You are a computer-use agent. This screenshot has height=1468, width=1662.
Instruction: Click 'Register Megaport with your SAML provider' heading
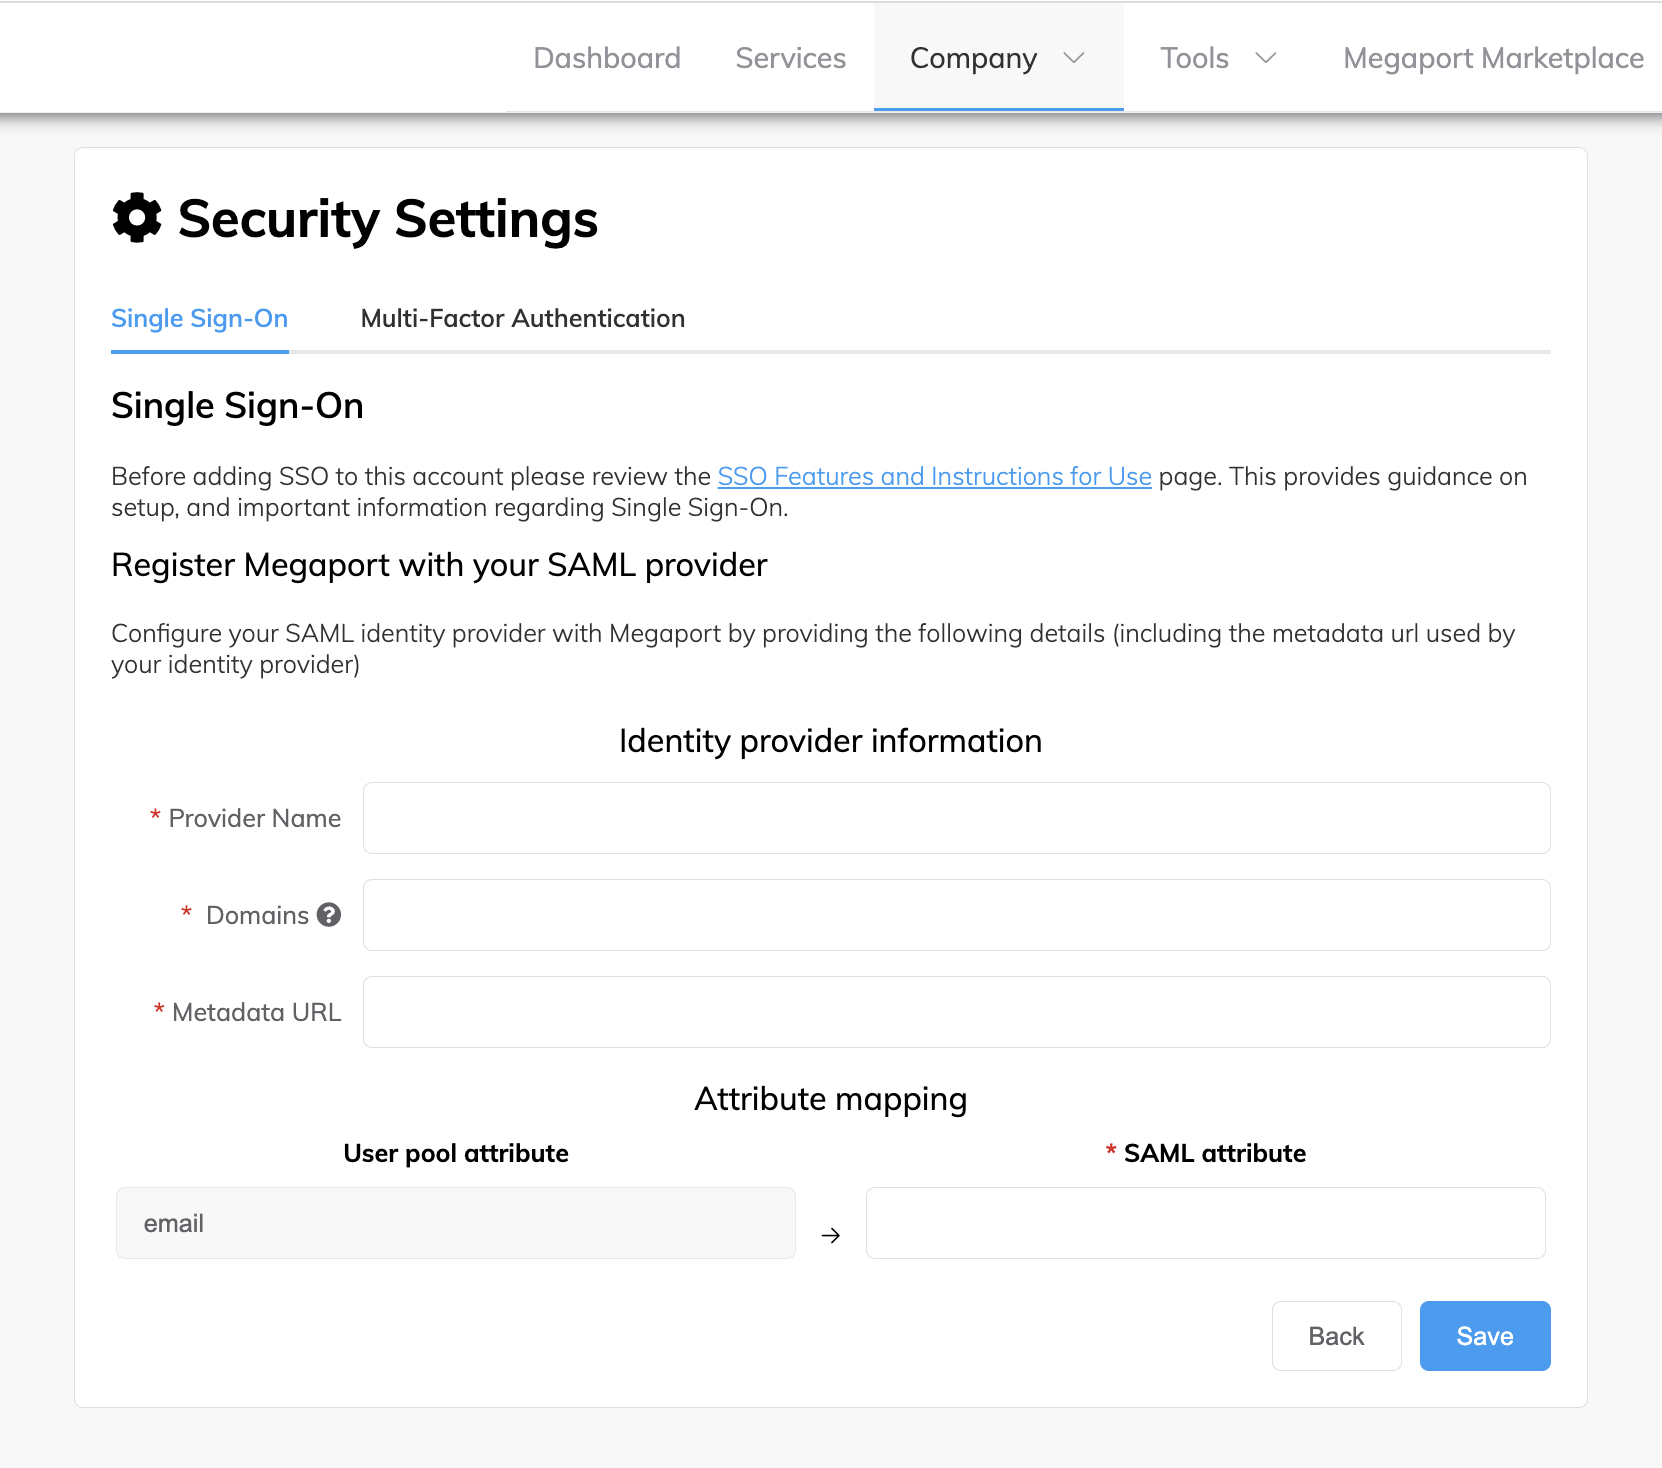(x=439, y=565)
